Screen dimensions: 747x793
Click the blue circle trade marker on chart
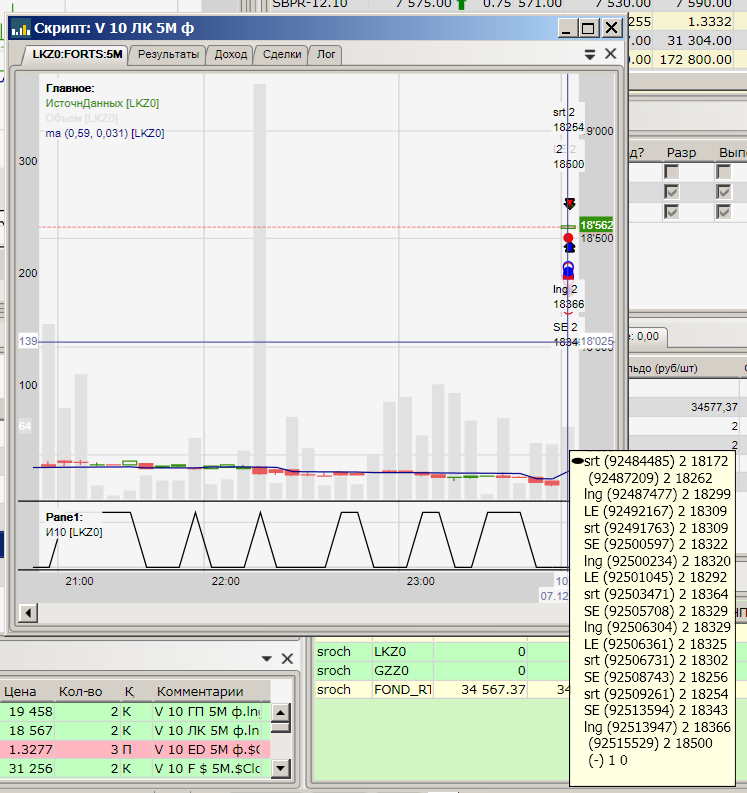click(x=568, y=269)
